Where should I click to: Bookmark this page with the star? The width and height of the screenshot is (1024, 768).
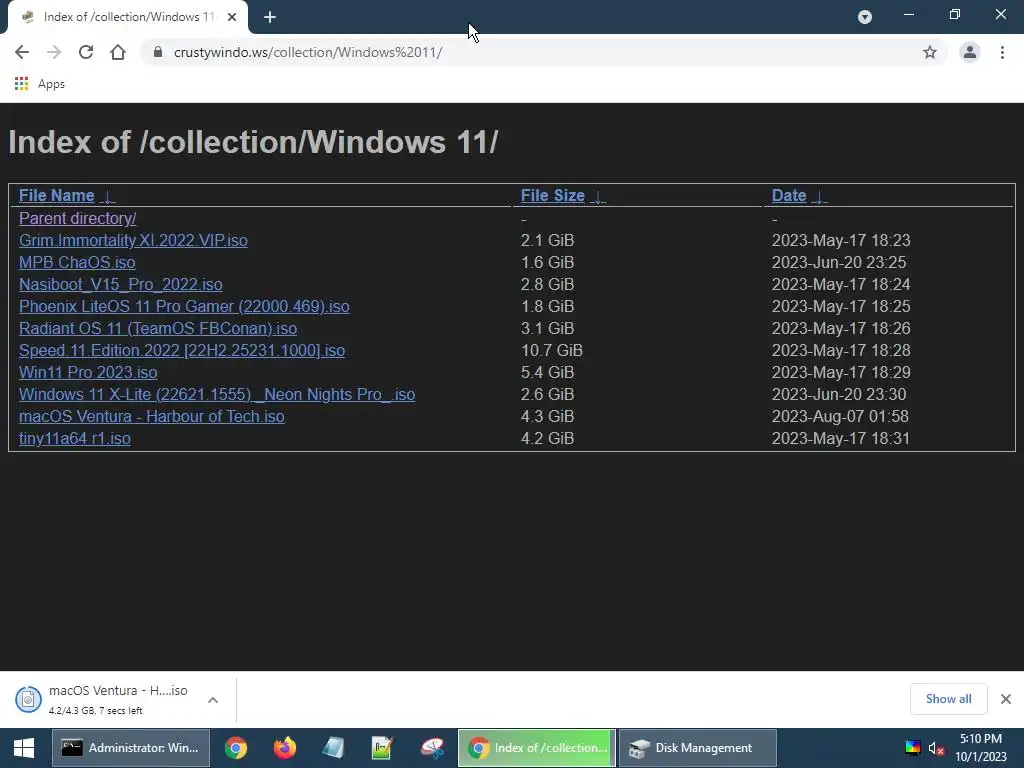[930, 52]
